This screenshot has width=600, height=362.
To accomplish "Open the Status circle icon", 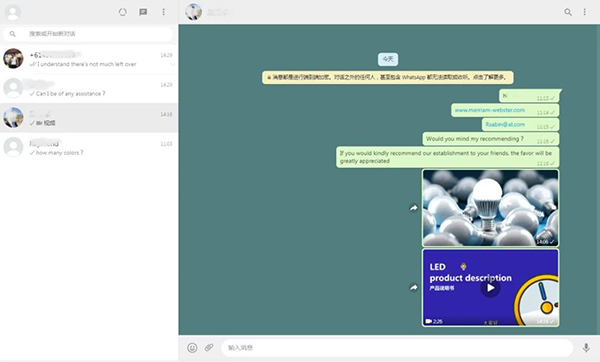I will click(x=122, y=12).
